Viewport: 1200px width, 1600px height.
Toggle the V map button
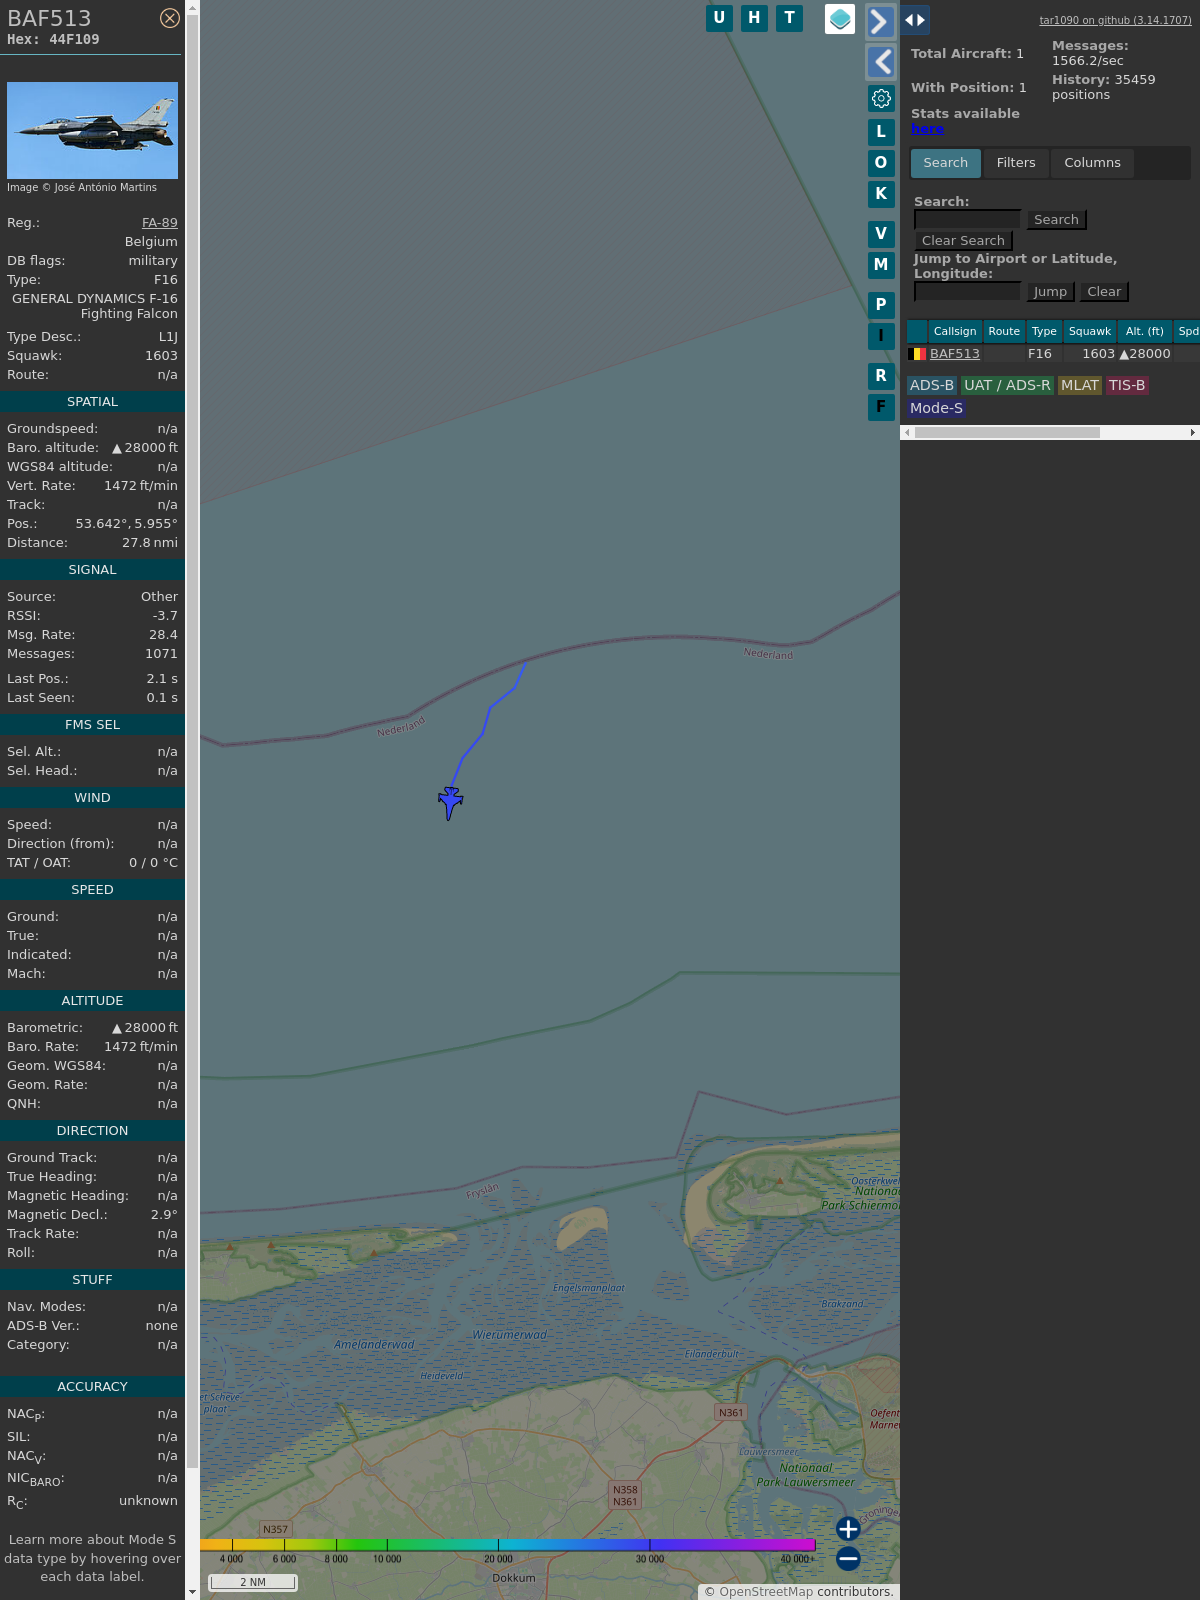click(x=881, y=234)
